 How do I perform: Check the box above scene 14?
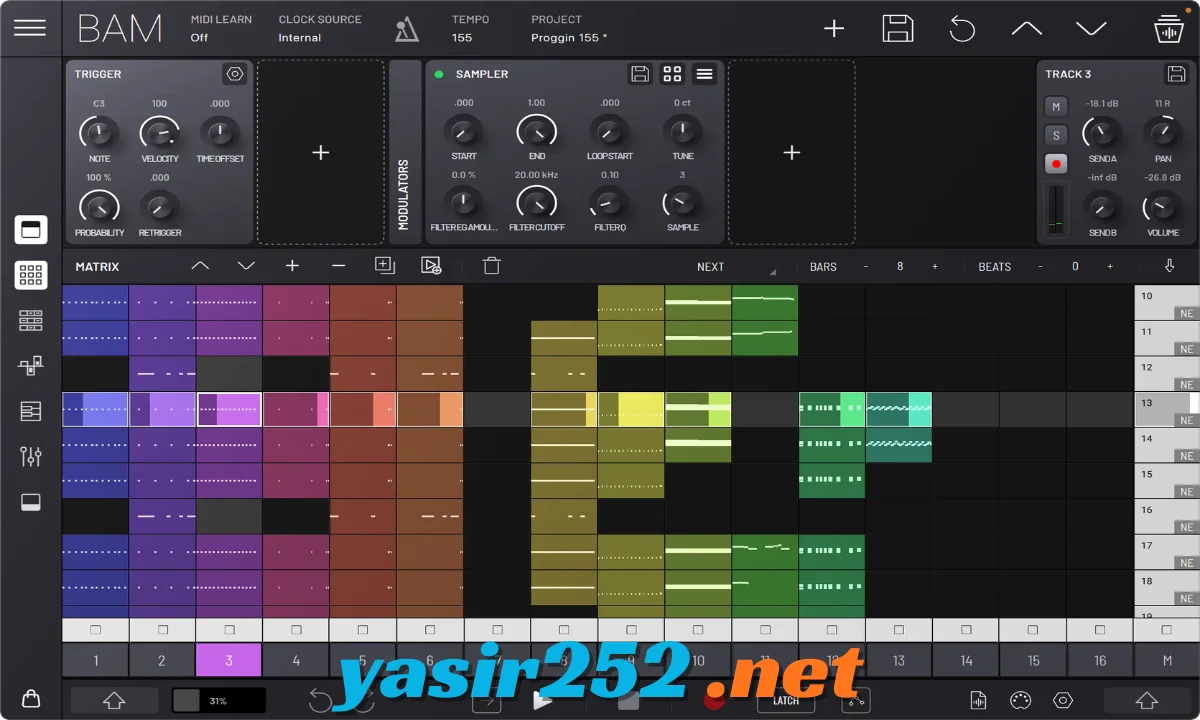pyautogui.click(x=966, y=630)
